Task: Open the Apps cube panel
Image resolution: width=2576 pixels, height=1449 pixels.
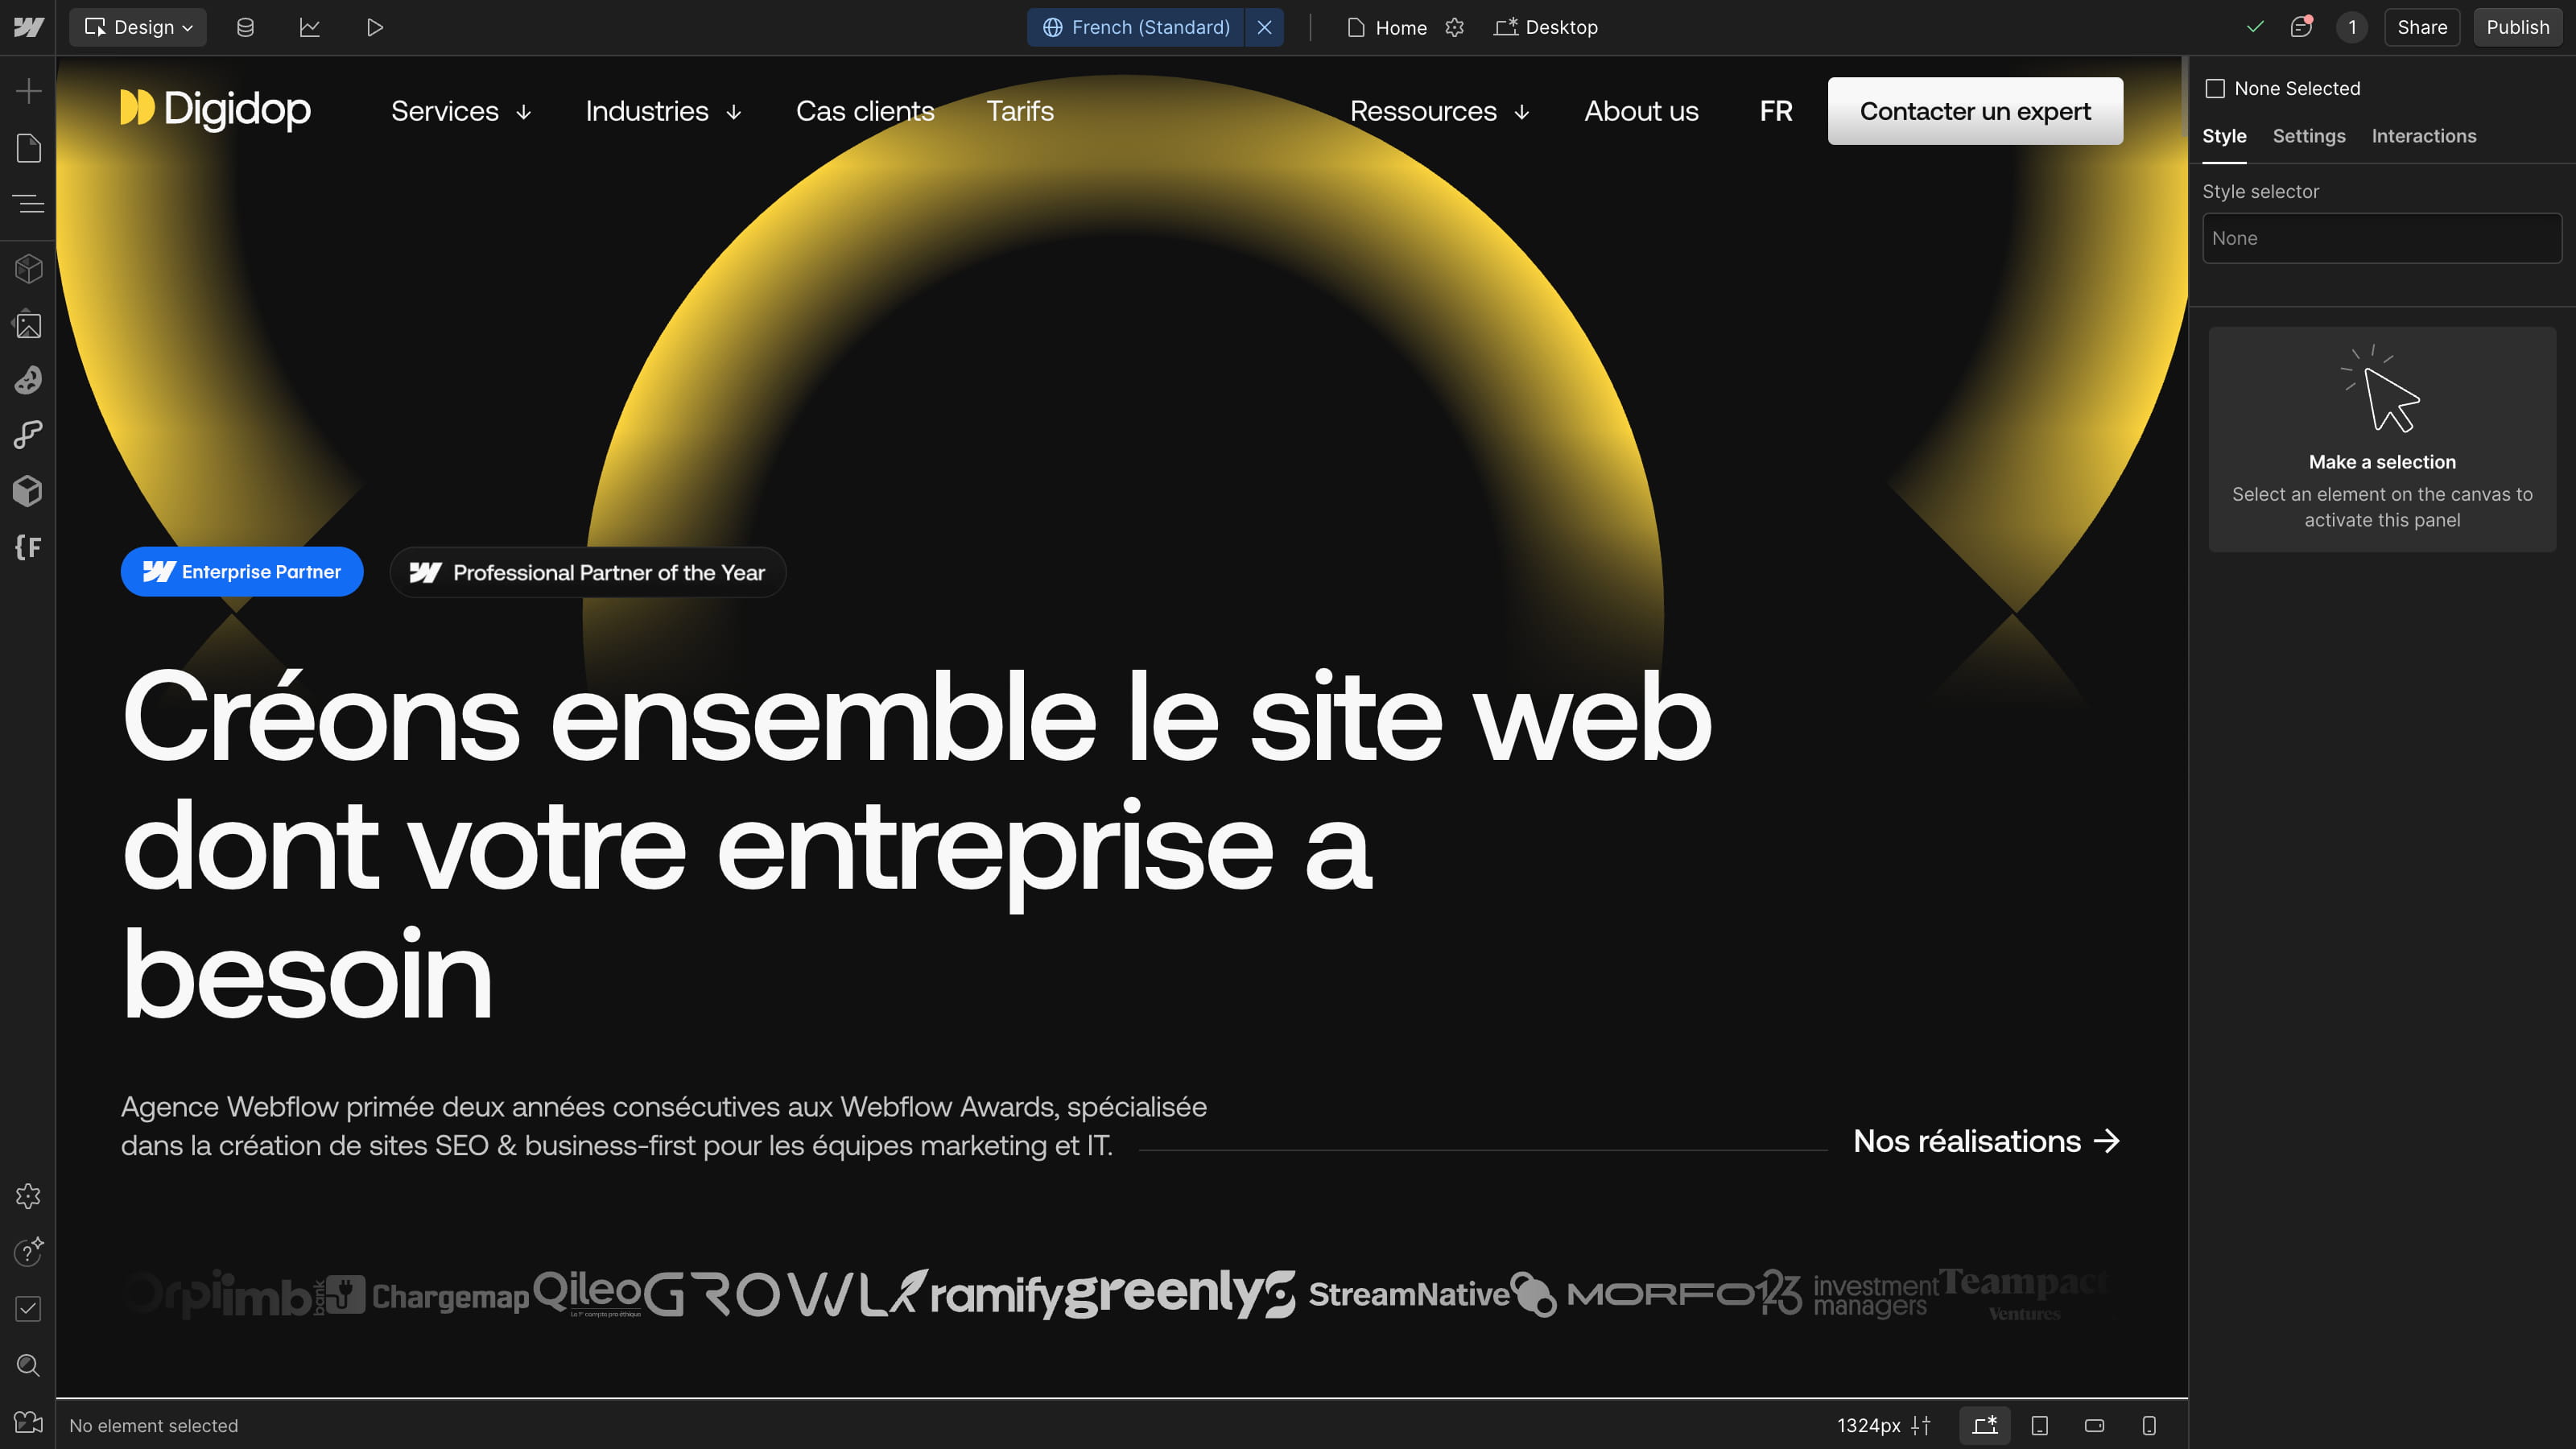Action: coord(28,491)
